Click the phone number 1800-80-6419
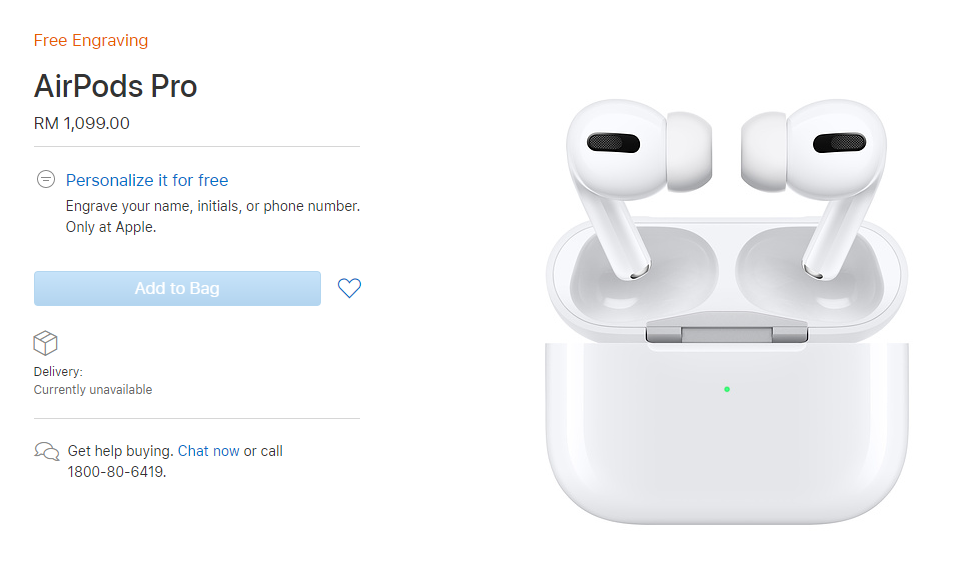The height and width of the screenshot is (572, 953). click(x=116, y=472)
